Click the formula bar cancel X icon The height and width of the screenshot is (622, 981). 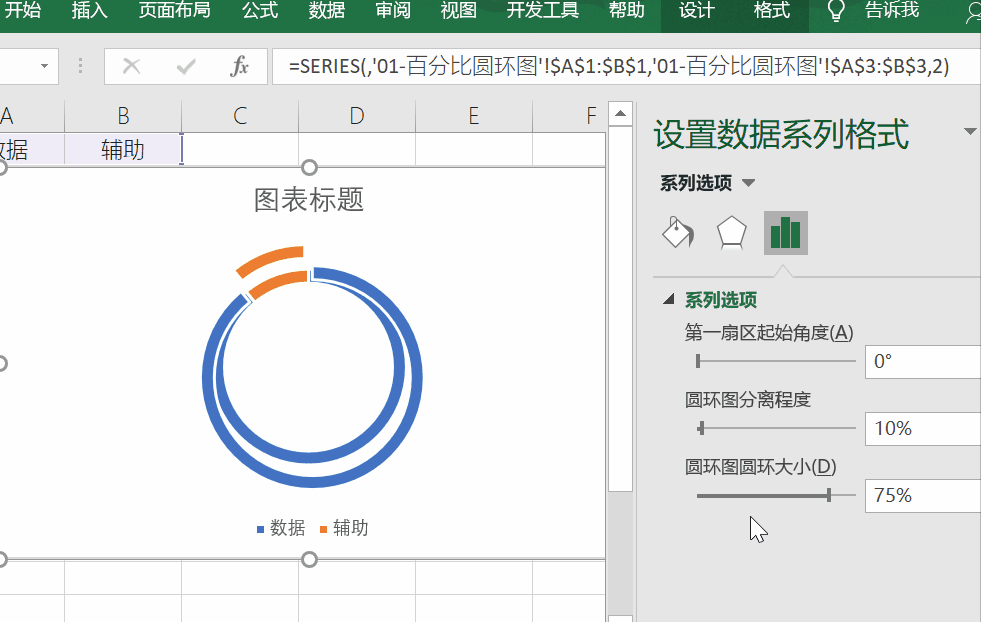(x=131, y=66)
